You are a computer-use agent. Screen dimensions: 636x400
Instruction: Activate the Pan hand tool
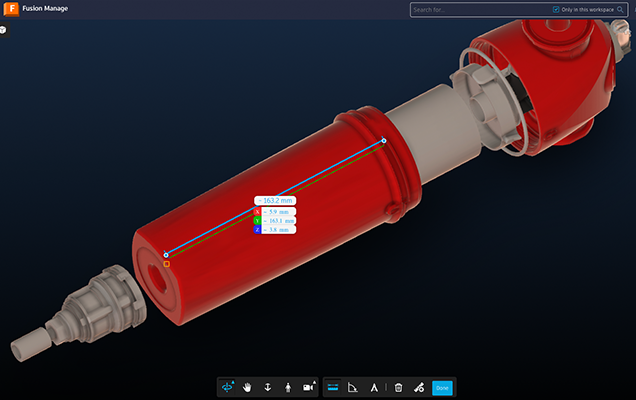(248, 387)
